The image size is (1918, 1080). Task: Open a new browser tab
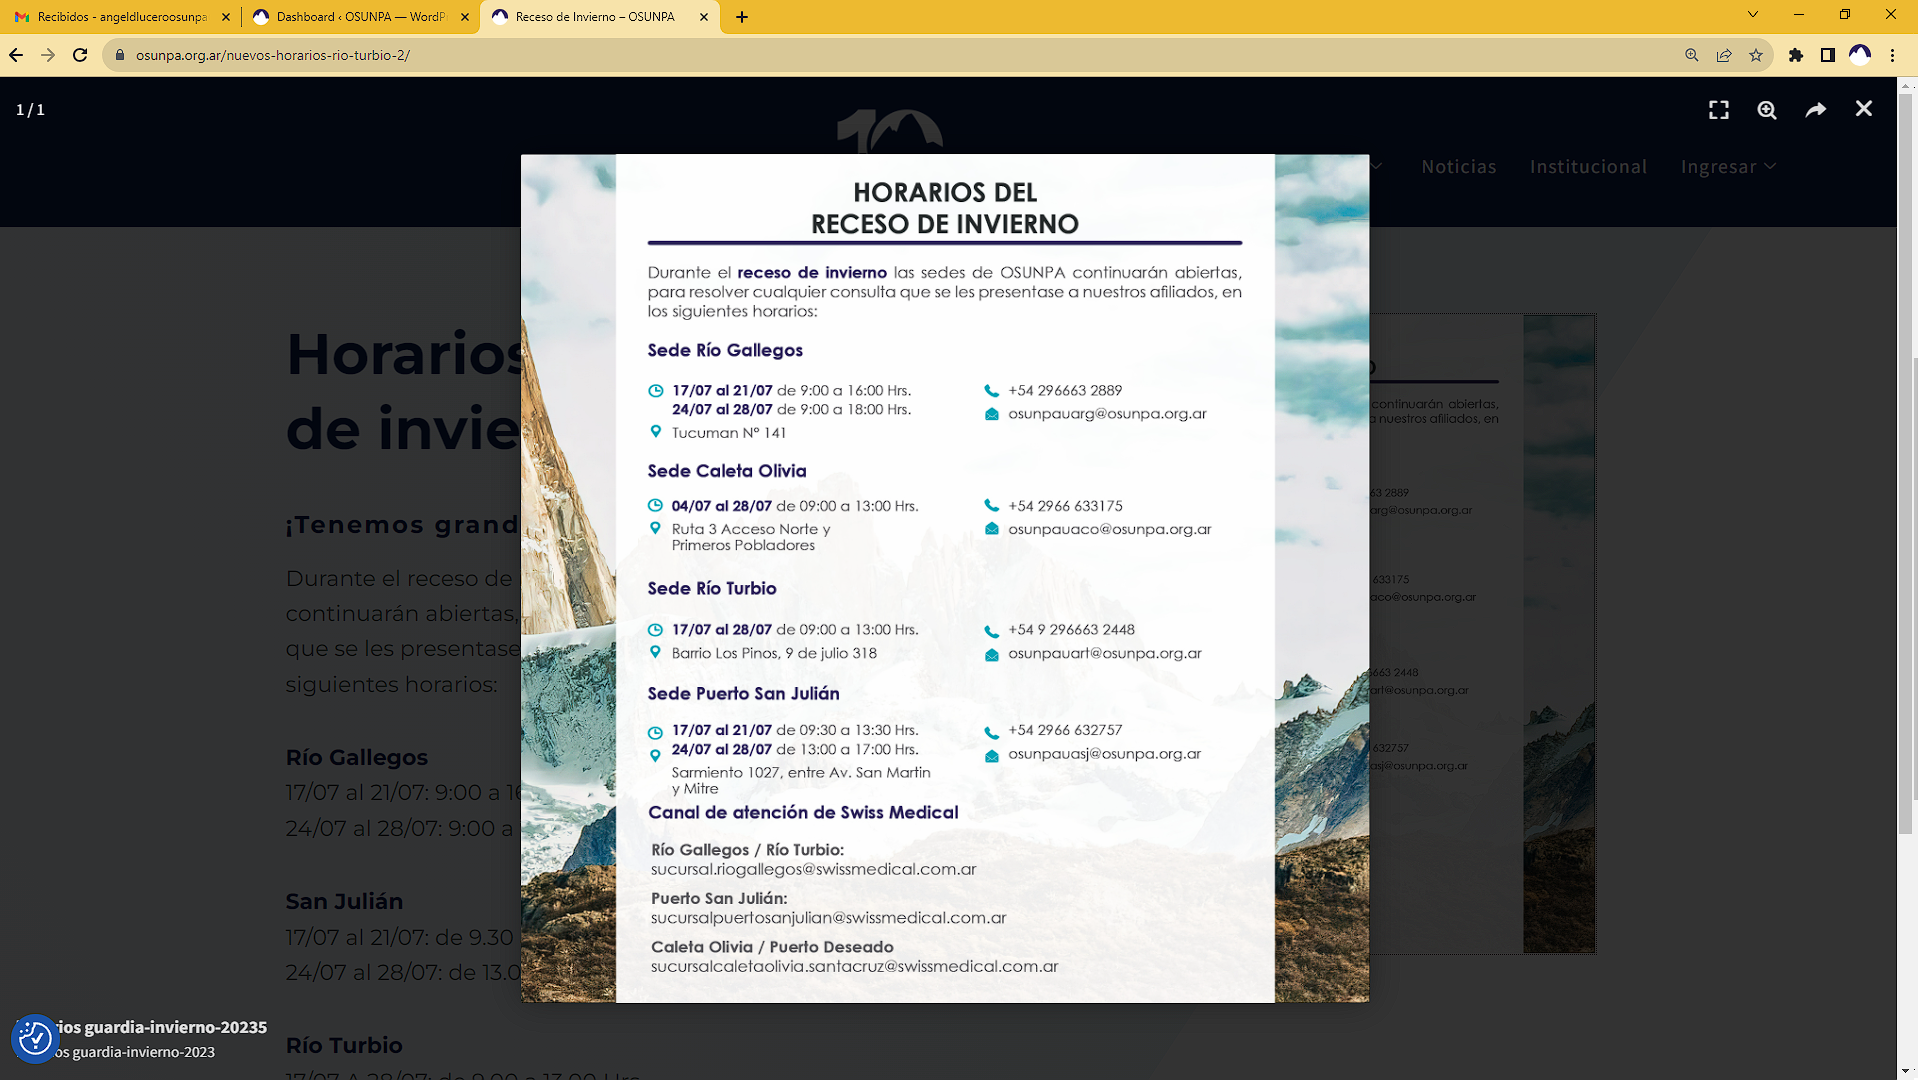[742, 17]
